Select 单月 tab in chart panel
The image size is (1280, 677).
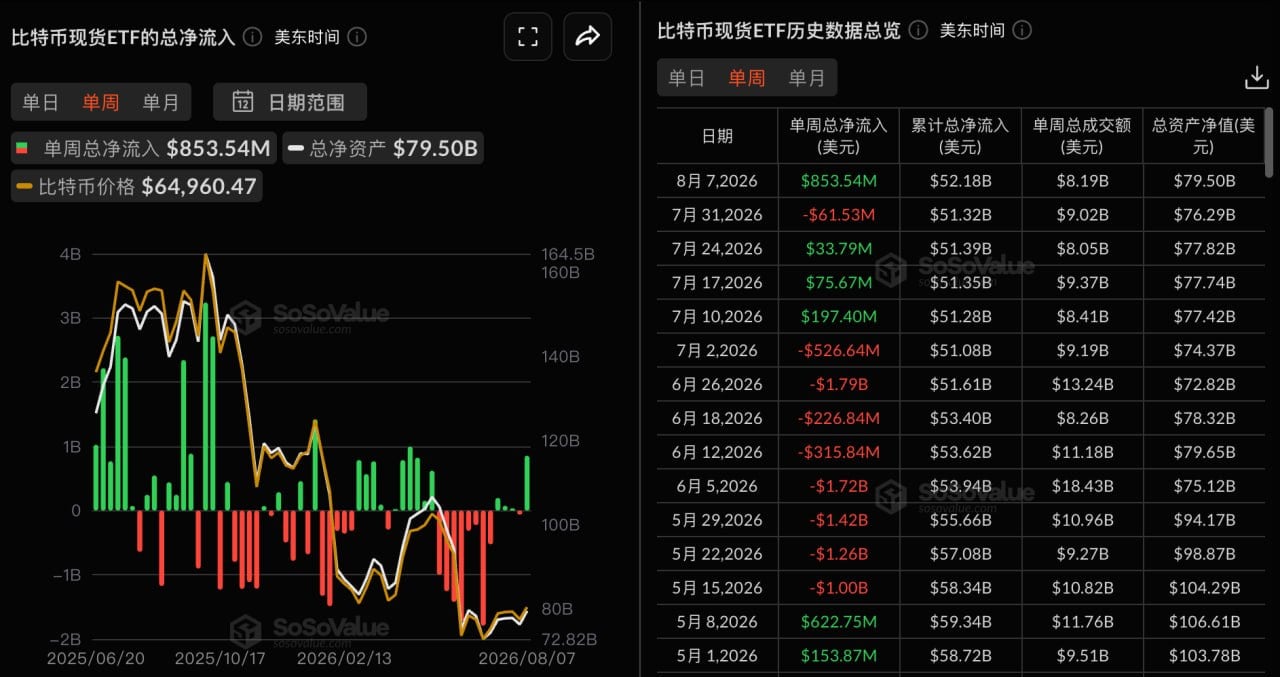click(x=160, y=102)
